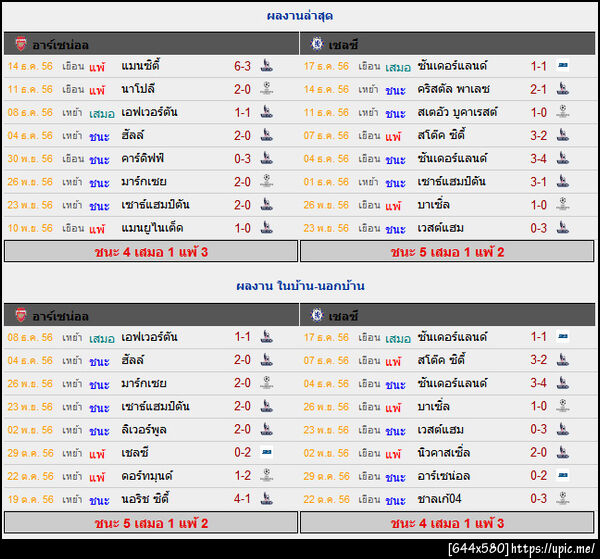Click opponent name ลิเวอร์พูล
Viewport: 600px width, 559px height.
point(144,429)
